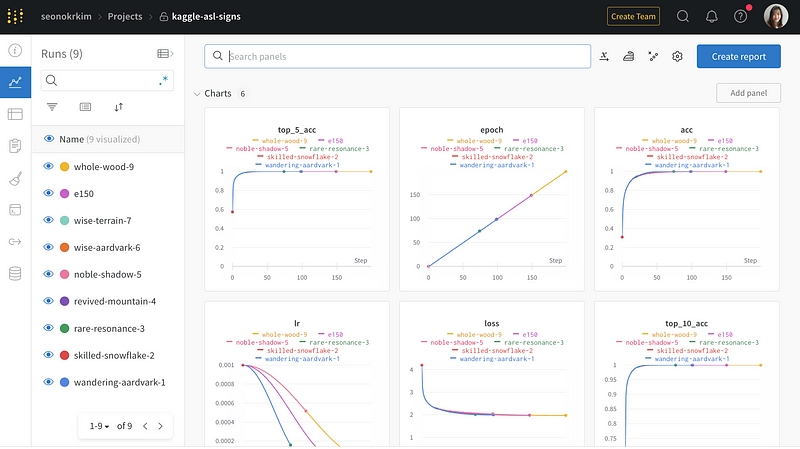Open the jobs sidebar icon
Image resolution: width=800 pixels, height=449 pixels.
tap(15, 210)
